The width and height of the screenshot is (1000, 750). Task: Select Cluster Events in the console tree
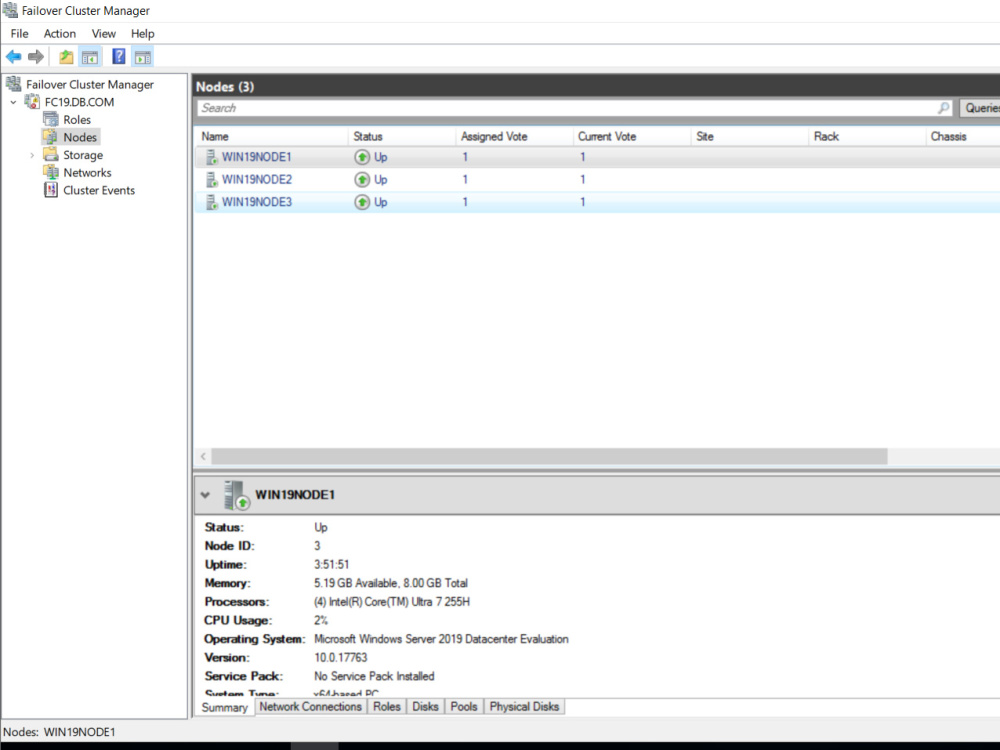click(x=99, y=190)
